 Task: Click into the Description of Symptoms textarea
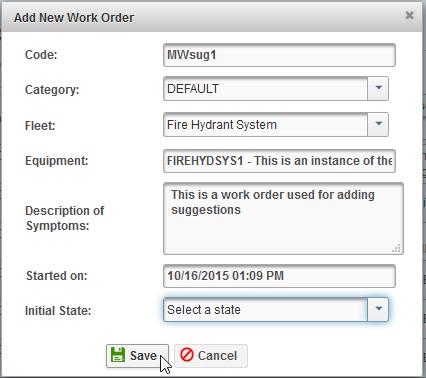tap(283, 219)
